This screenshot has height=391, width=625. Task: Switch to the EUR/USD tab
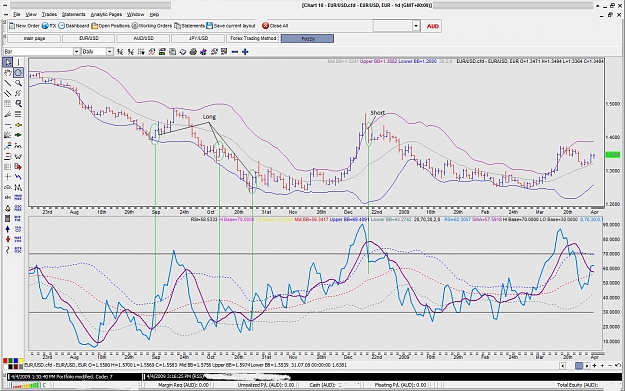88,38
